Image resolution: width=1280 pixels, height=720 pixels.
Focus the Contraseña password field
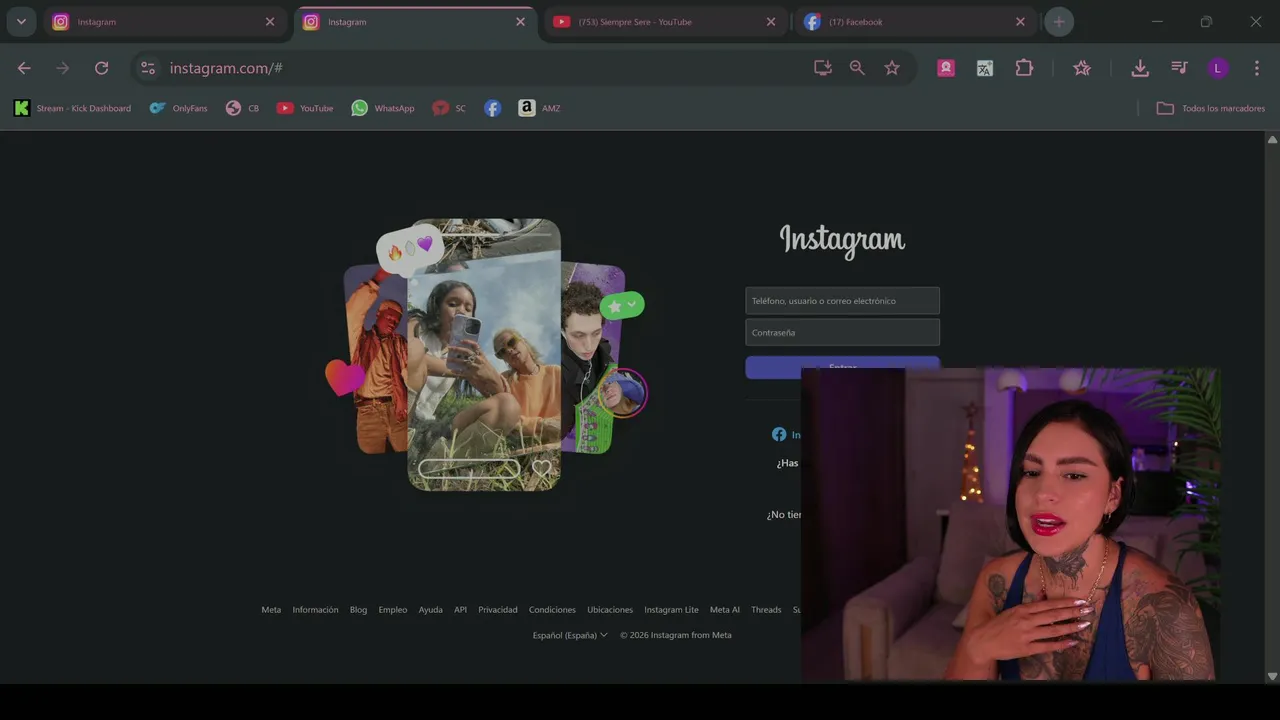842,333
